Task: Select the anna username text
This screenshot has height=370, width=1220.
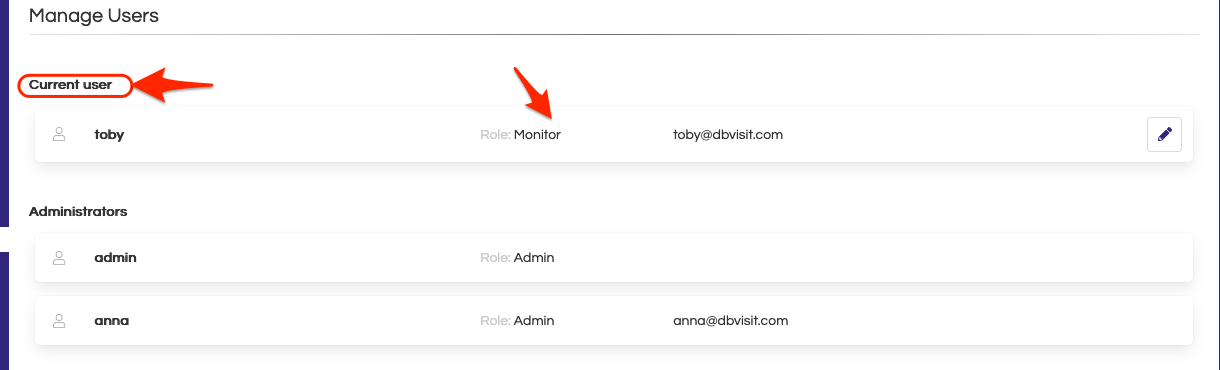Action: 112,321
